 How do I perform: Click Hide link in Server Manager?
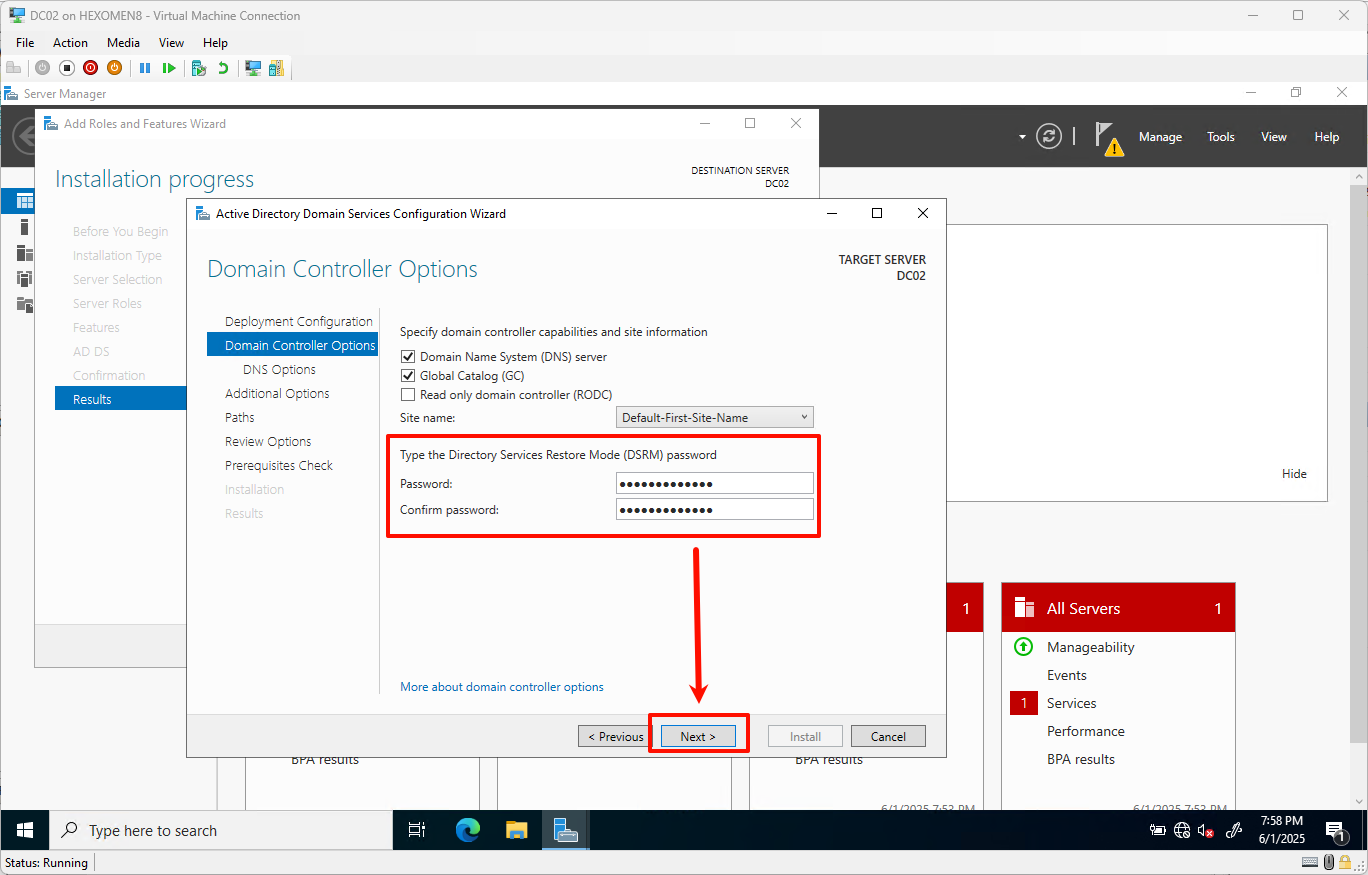point(1294,474)
